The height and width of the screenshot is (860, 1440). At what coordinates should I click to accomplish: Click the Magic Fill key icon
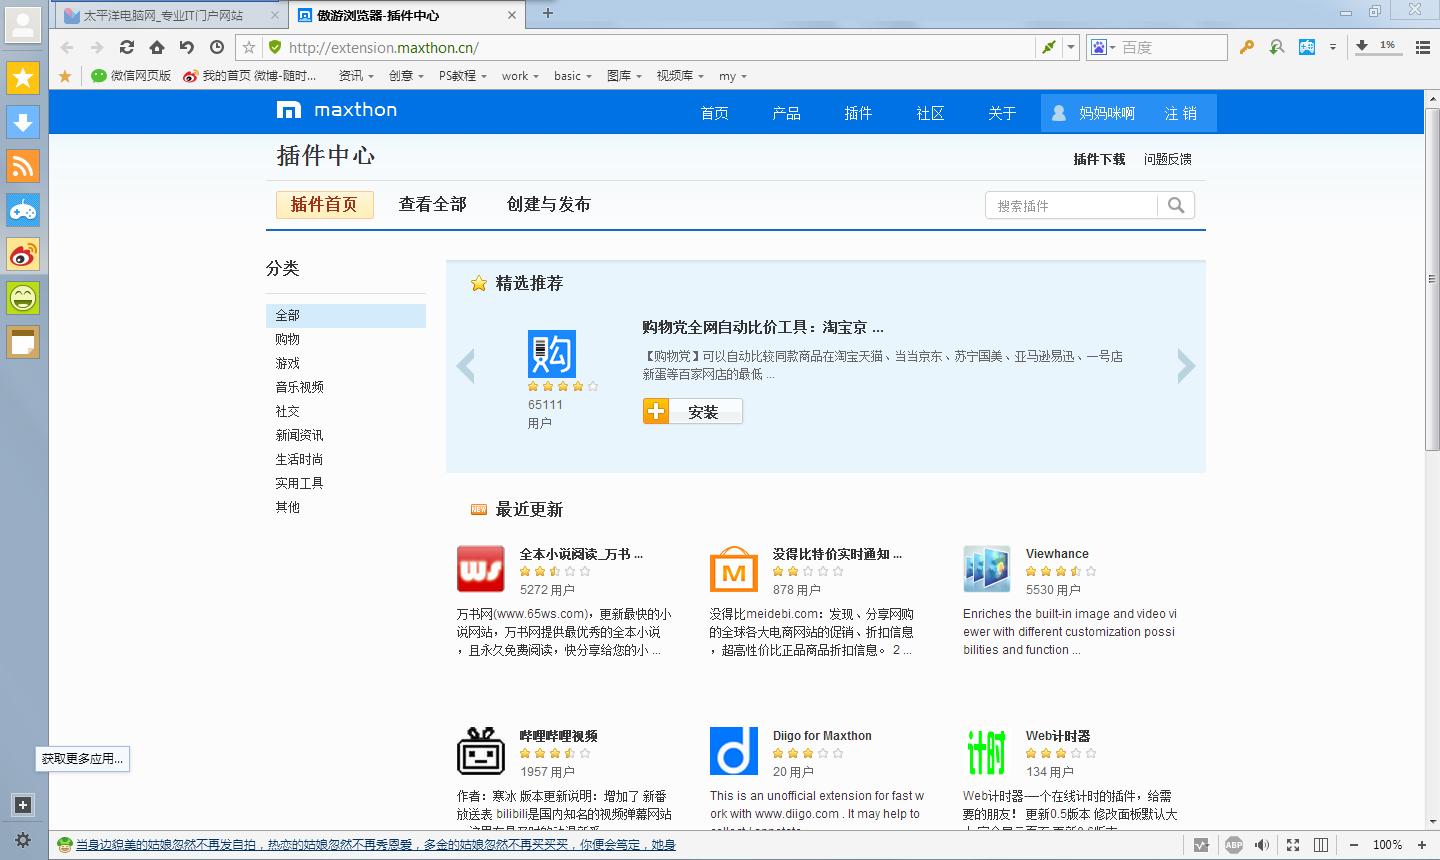[1247, 47]
